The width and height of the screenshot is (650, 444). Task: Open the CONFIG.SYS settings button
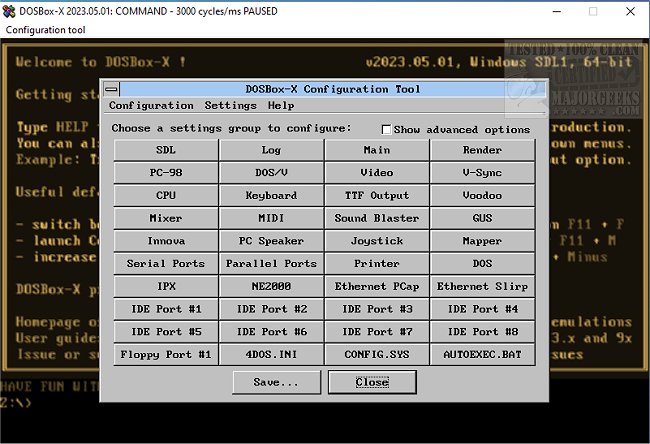tap(377, 355)
